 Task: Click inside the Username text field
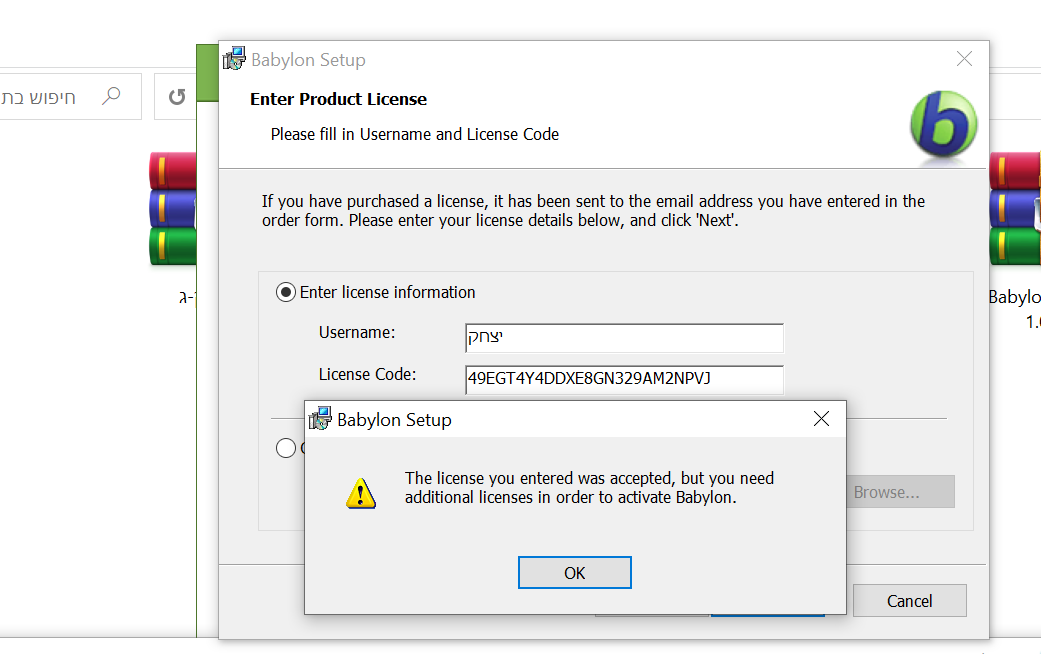coord(624,338)
